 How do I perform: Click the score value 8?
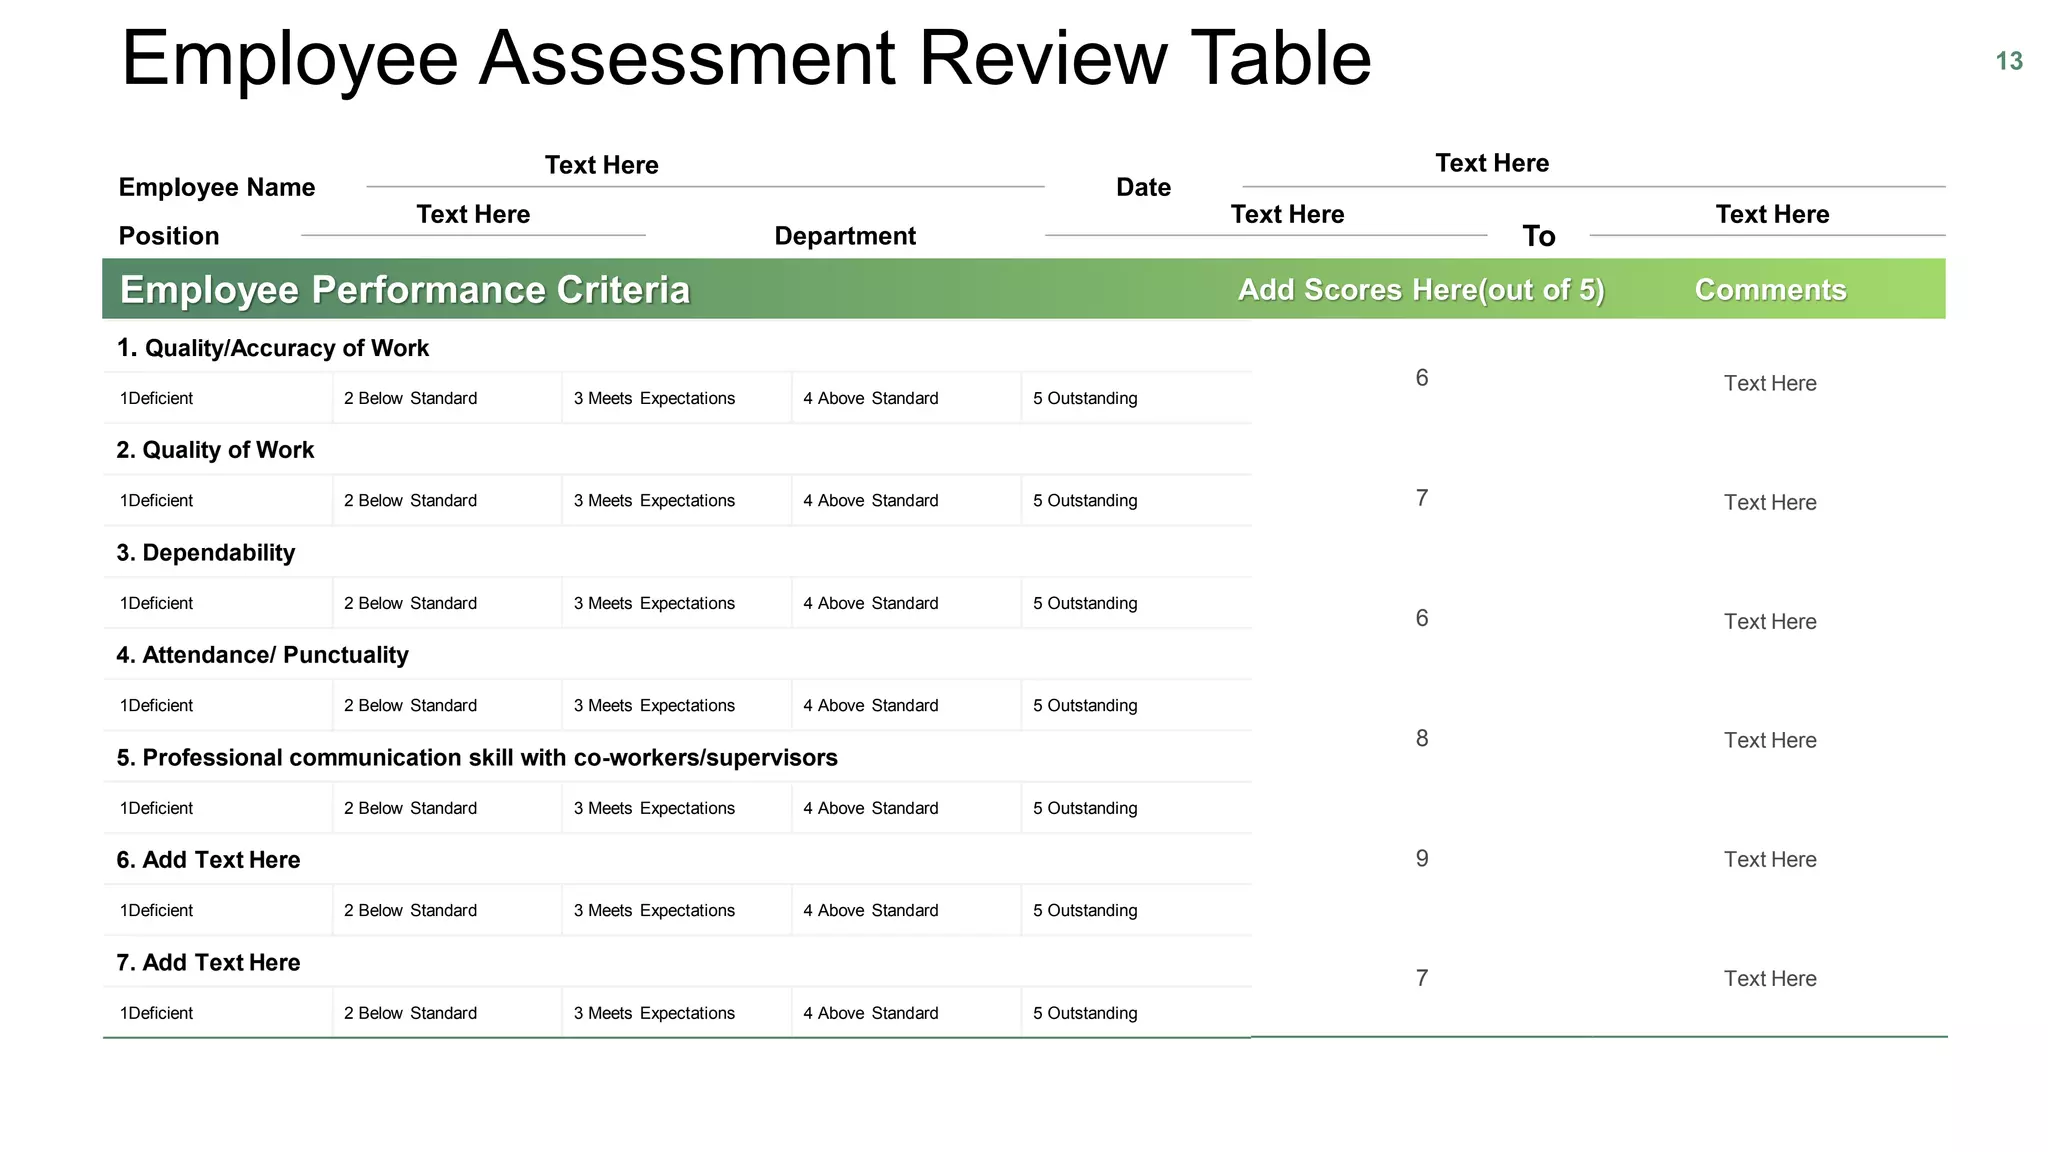1422,738
